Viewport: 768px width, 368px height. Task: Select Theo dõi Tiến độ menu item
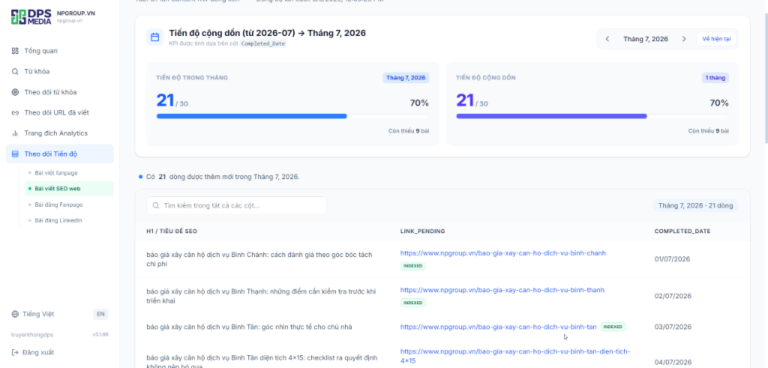coord(60,154)
